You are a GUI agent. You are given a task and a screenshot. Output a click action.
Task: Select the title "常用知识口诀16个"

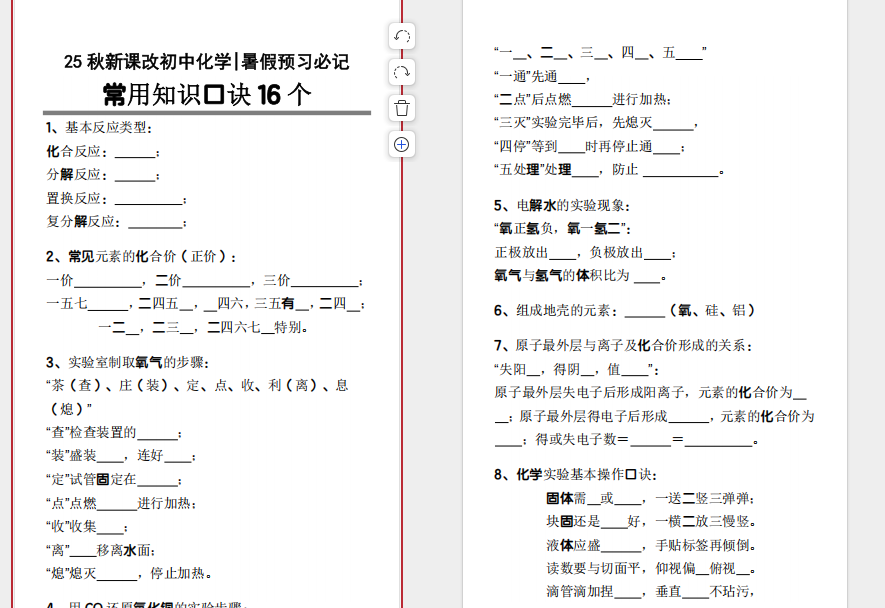click(x=207, y=95)
